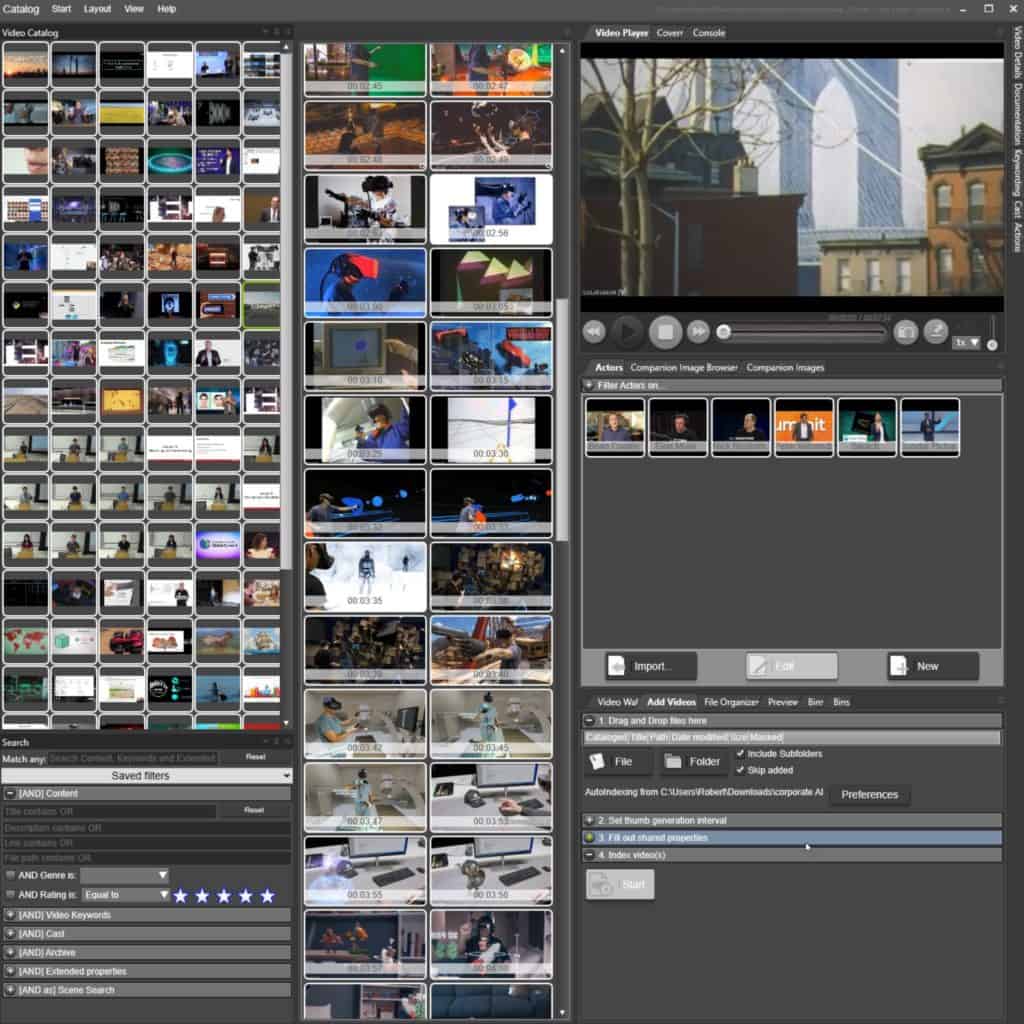Click the Preferences button for AutoIndexing

click(x=869, y=795)
